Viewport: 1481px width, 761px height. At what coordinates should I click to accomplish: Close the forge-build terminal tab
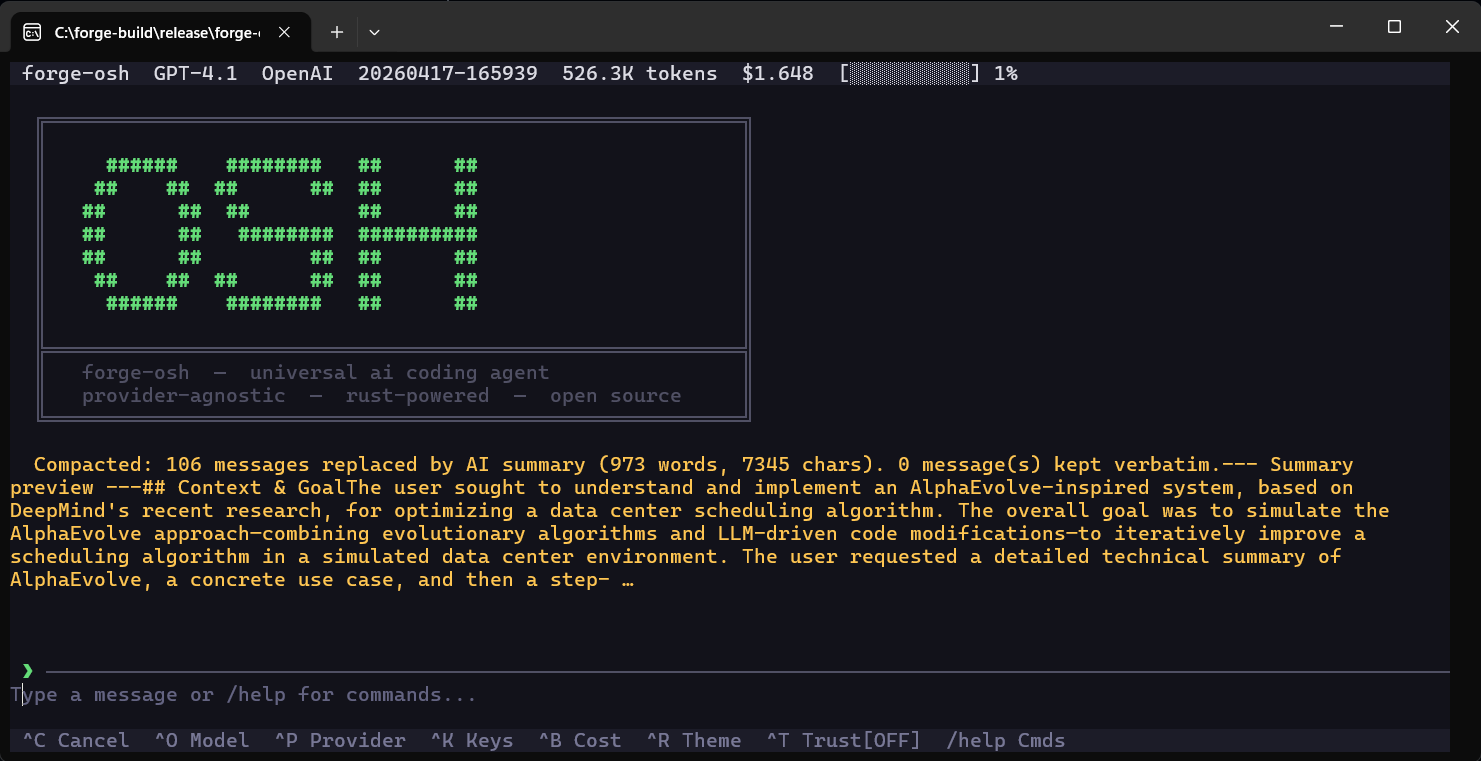(284, 32)
